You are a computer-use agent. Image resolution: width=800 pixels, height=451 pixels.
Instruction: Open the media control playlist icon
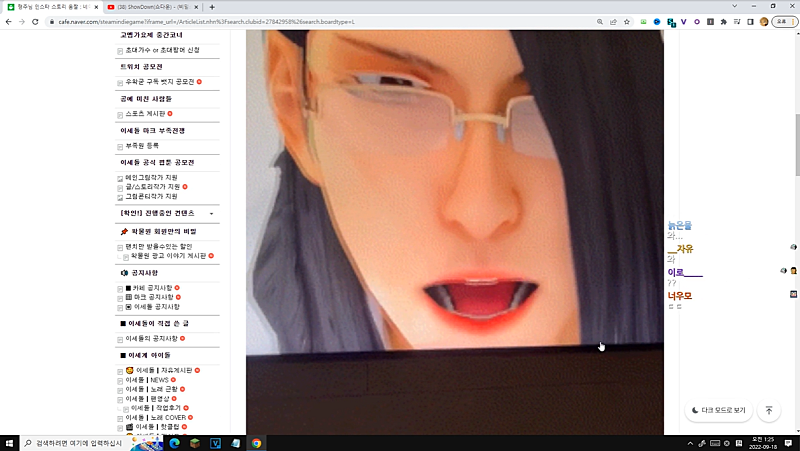click(737, 22)
